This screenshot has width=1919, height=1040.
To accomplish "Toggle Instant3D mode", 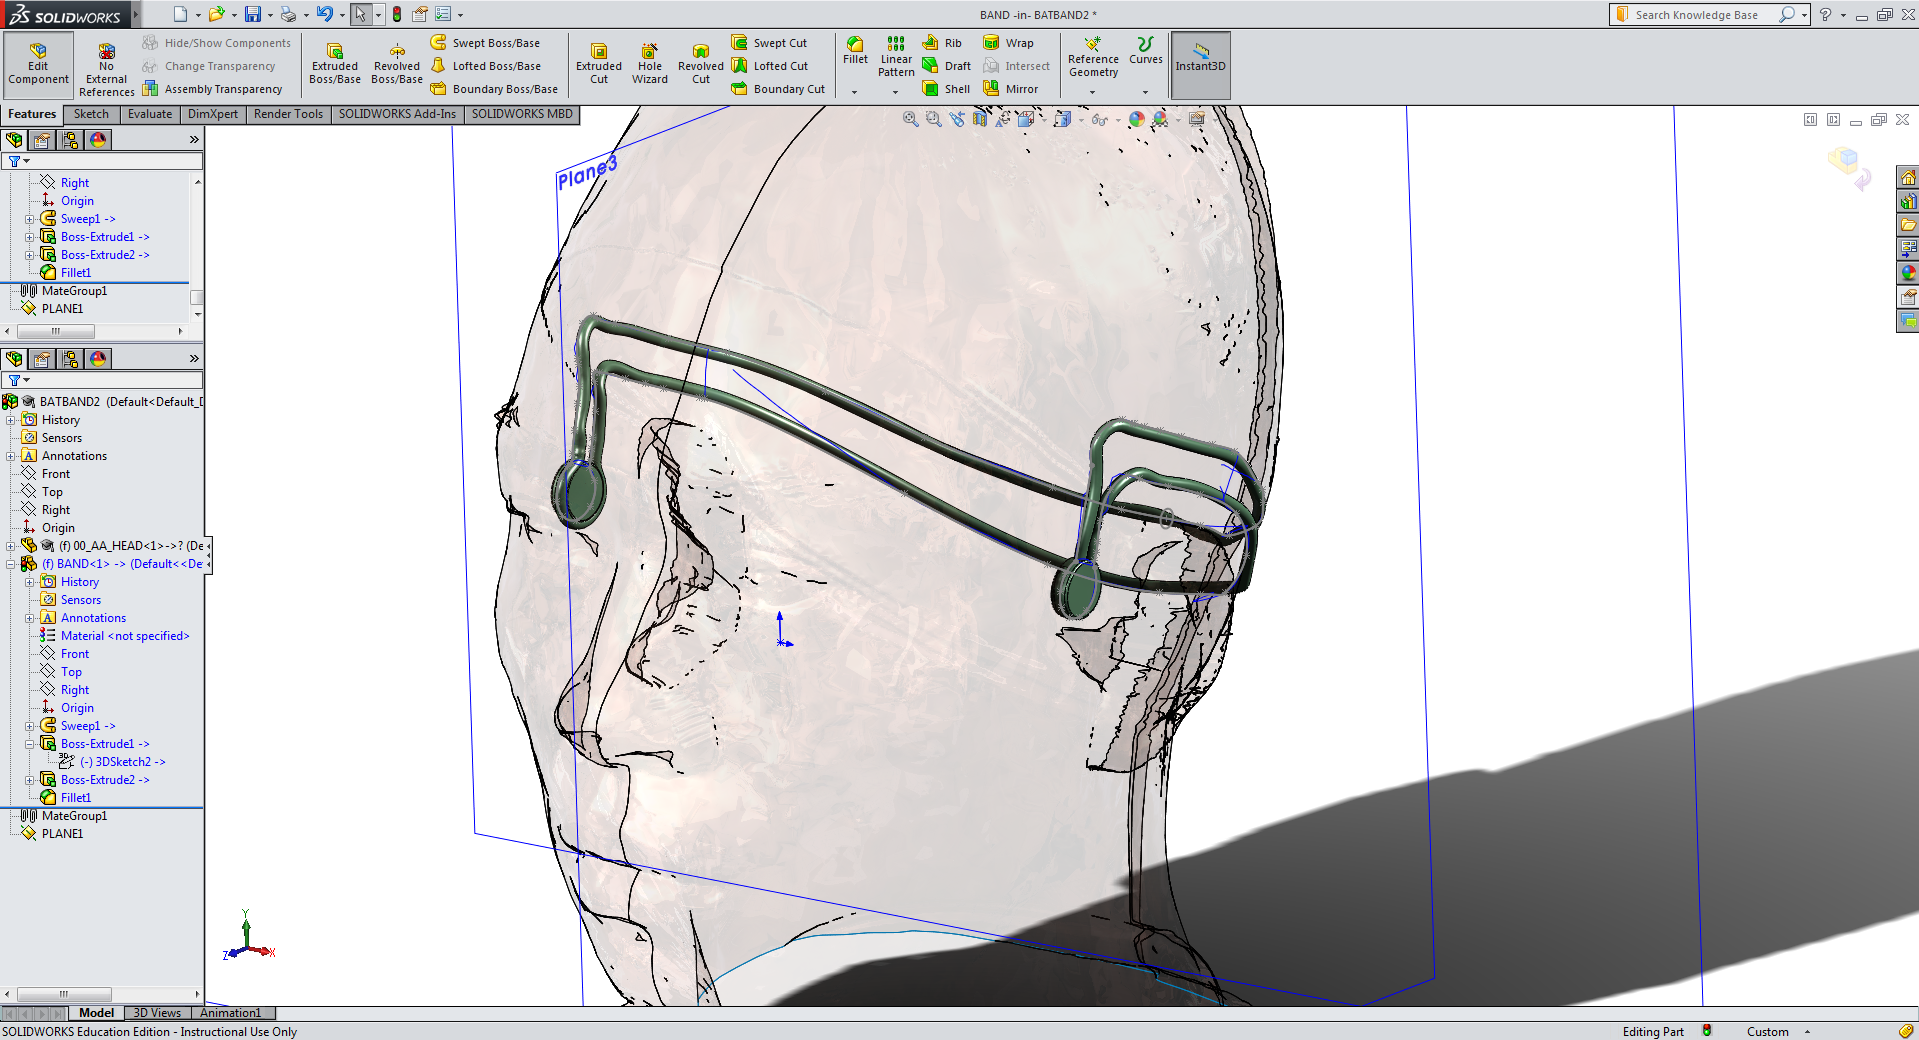I will point(1200,65).
